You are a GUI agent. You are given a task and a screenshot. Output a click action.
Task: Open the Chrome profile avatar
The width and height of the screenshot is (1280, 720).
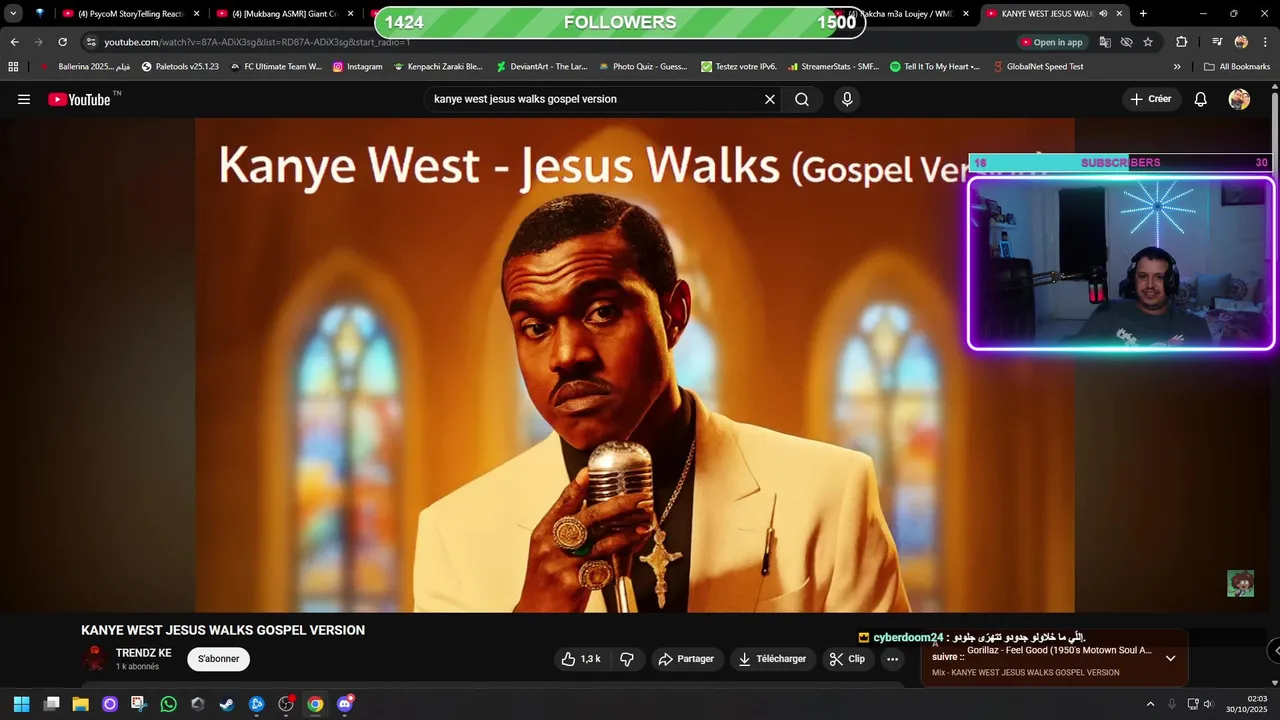click(x=1241, y=42)
